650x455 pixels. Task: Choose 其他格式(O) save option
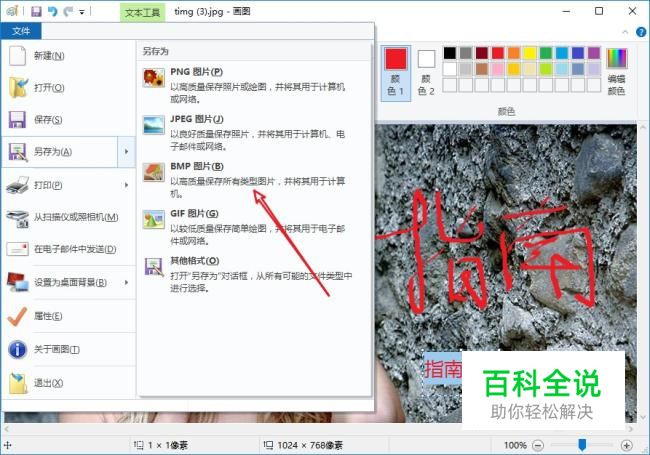tap(254, 273)
